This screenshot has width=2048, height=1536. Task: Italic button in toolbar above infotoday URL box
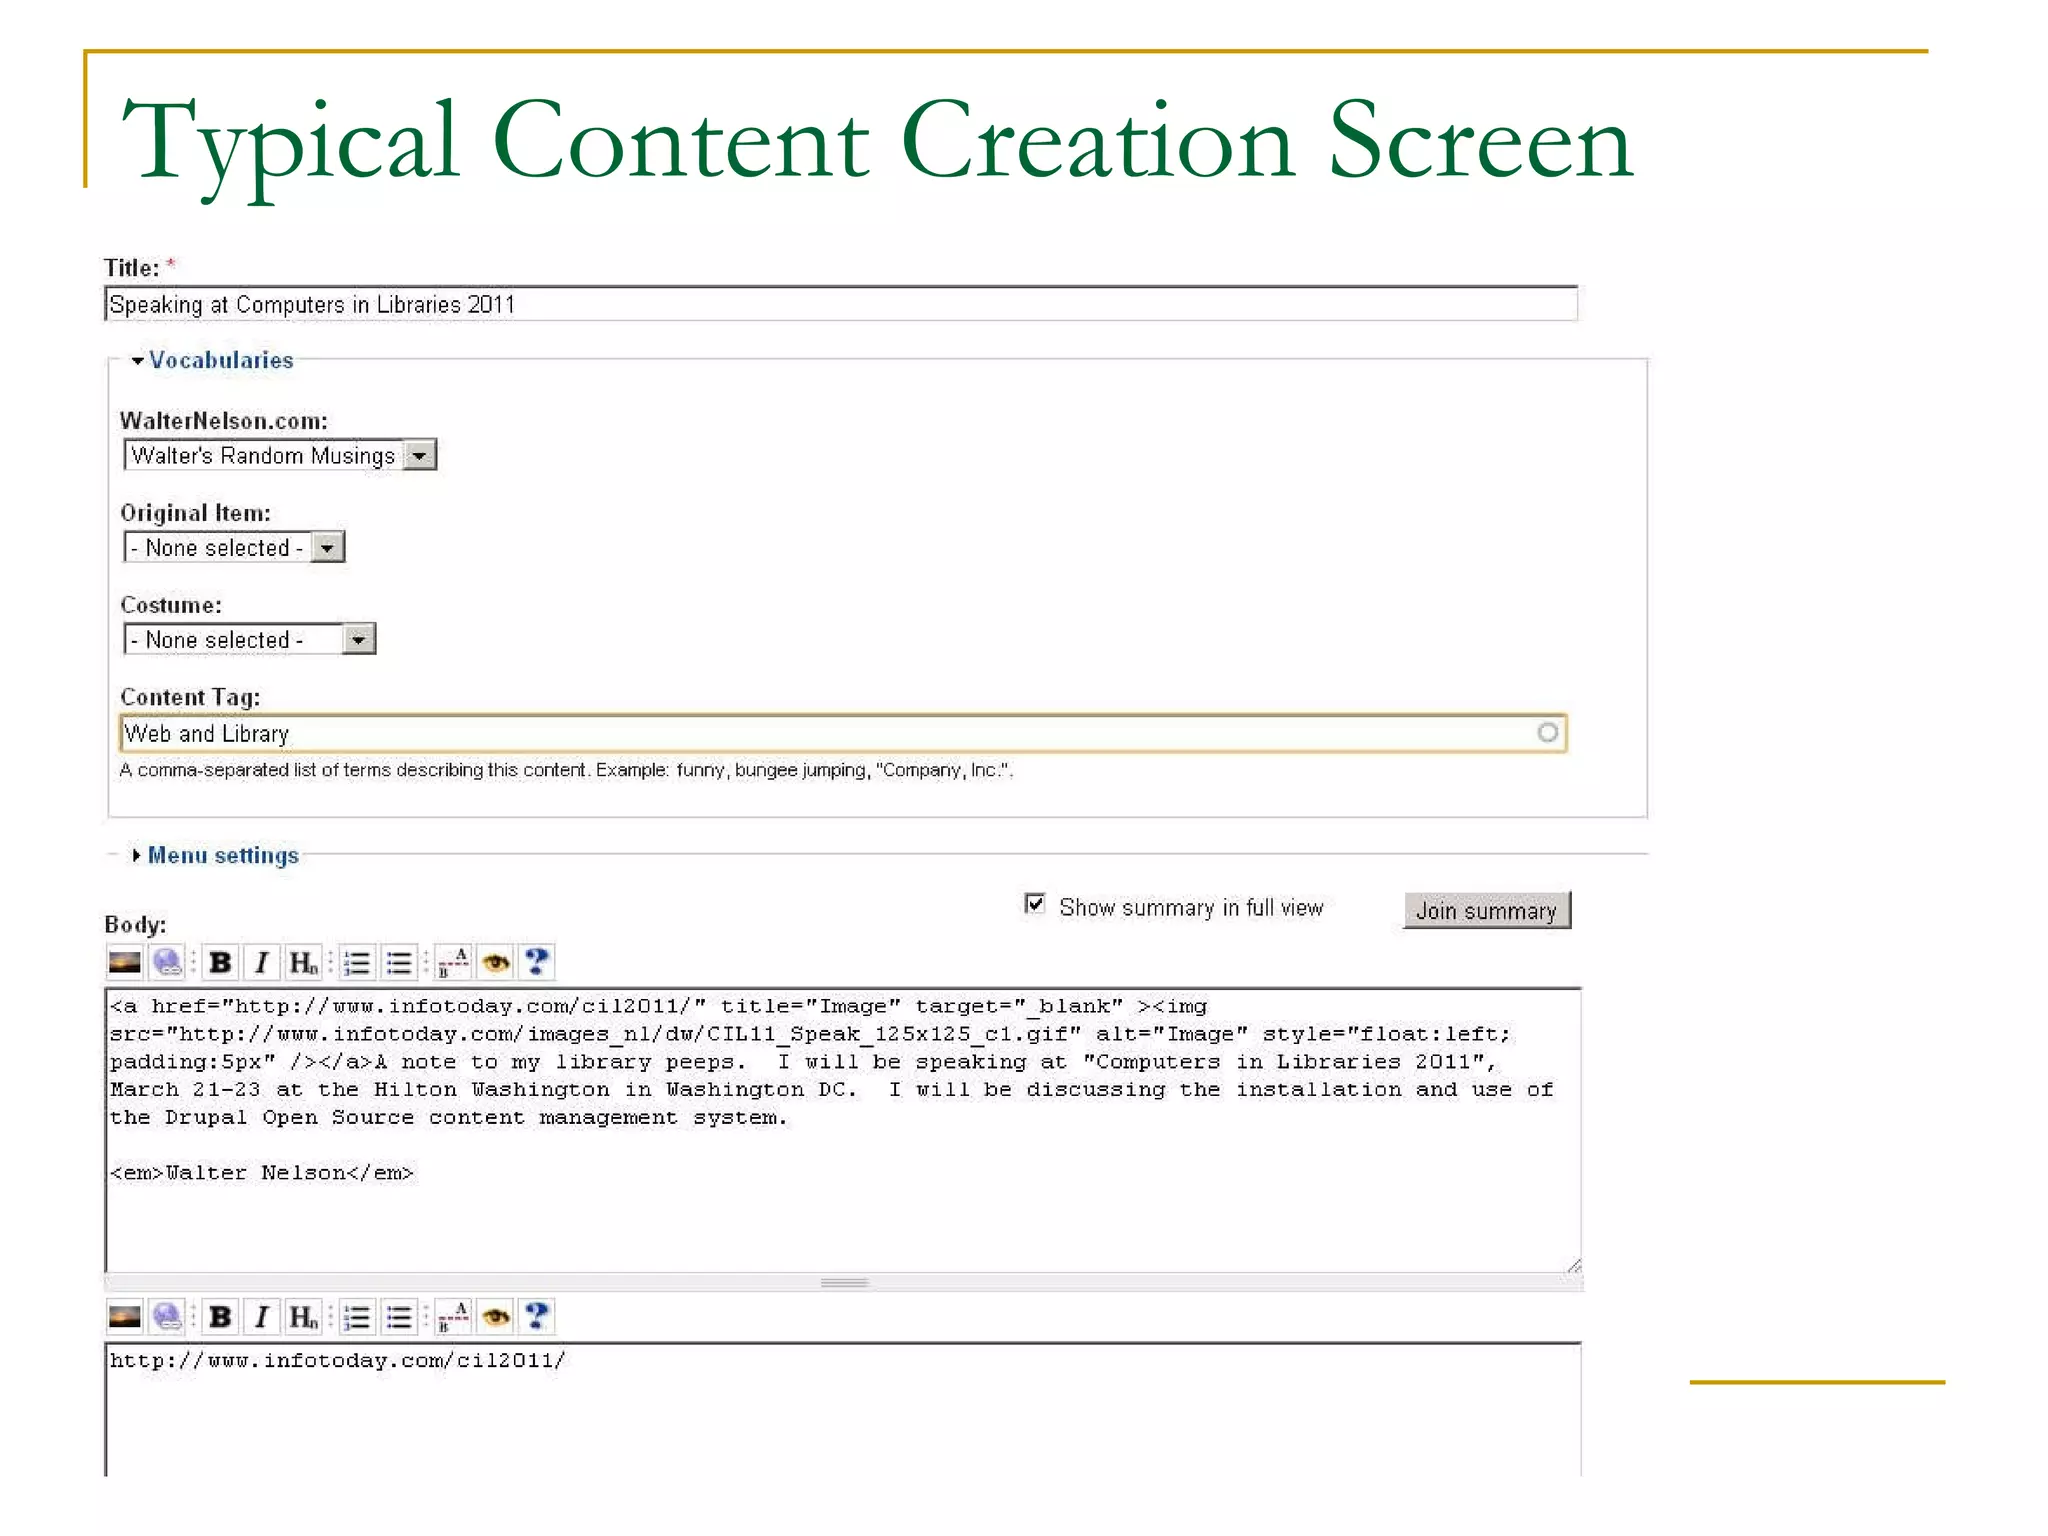[261, 1316]
